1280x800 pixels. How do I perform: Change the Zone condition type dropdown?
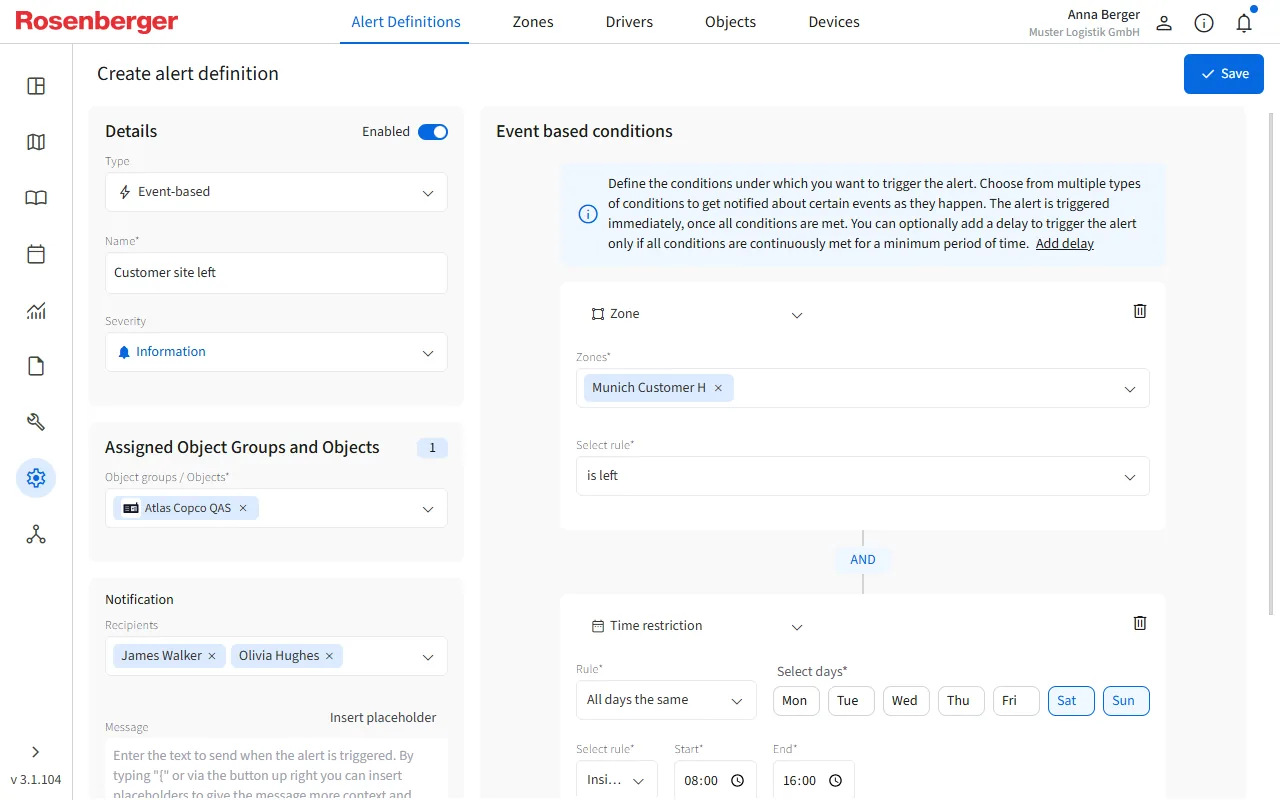pyautogui.click(x=696, y=314)
